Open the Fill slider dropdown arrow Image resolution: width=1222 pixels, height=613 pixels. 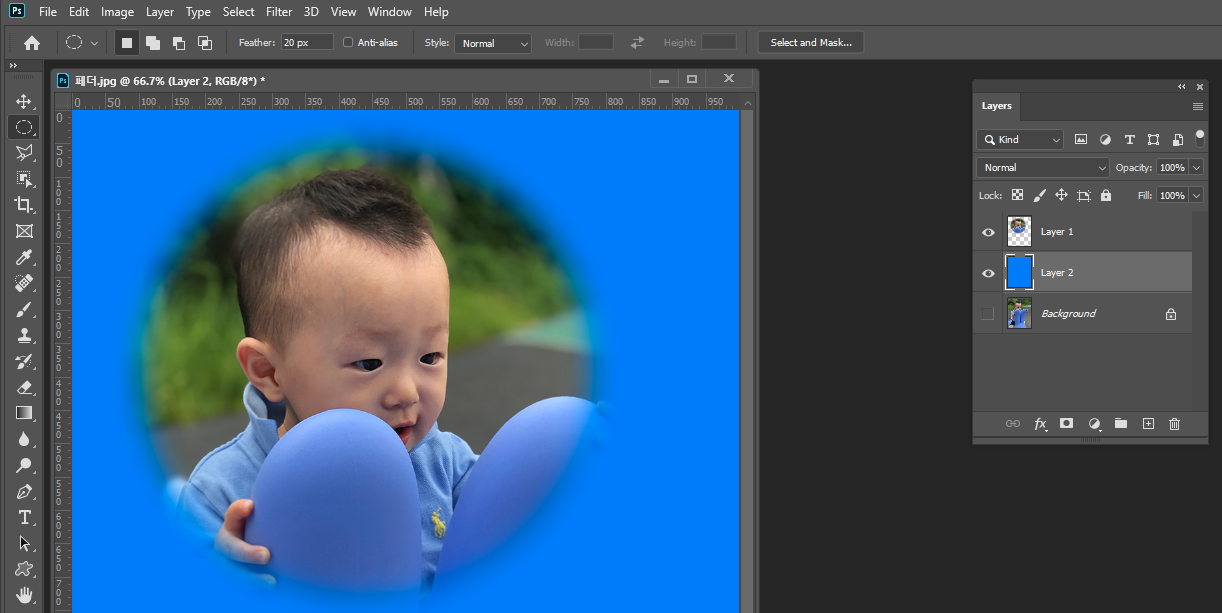point(1196,196)
